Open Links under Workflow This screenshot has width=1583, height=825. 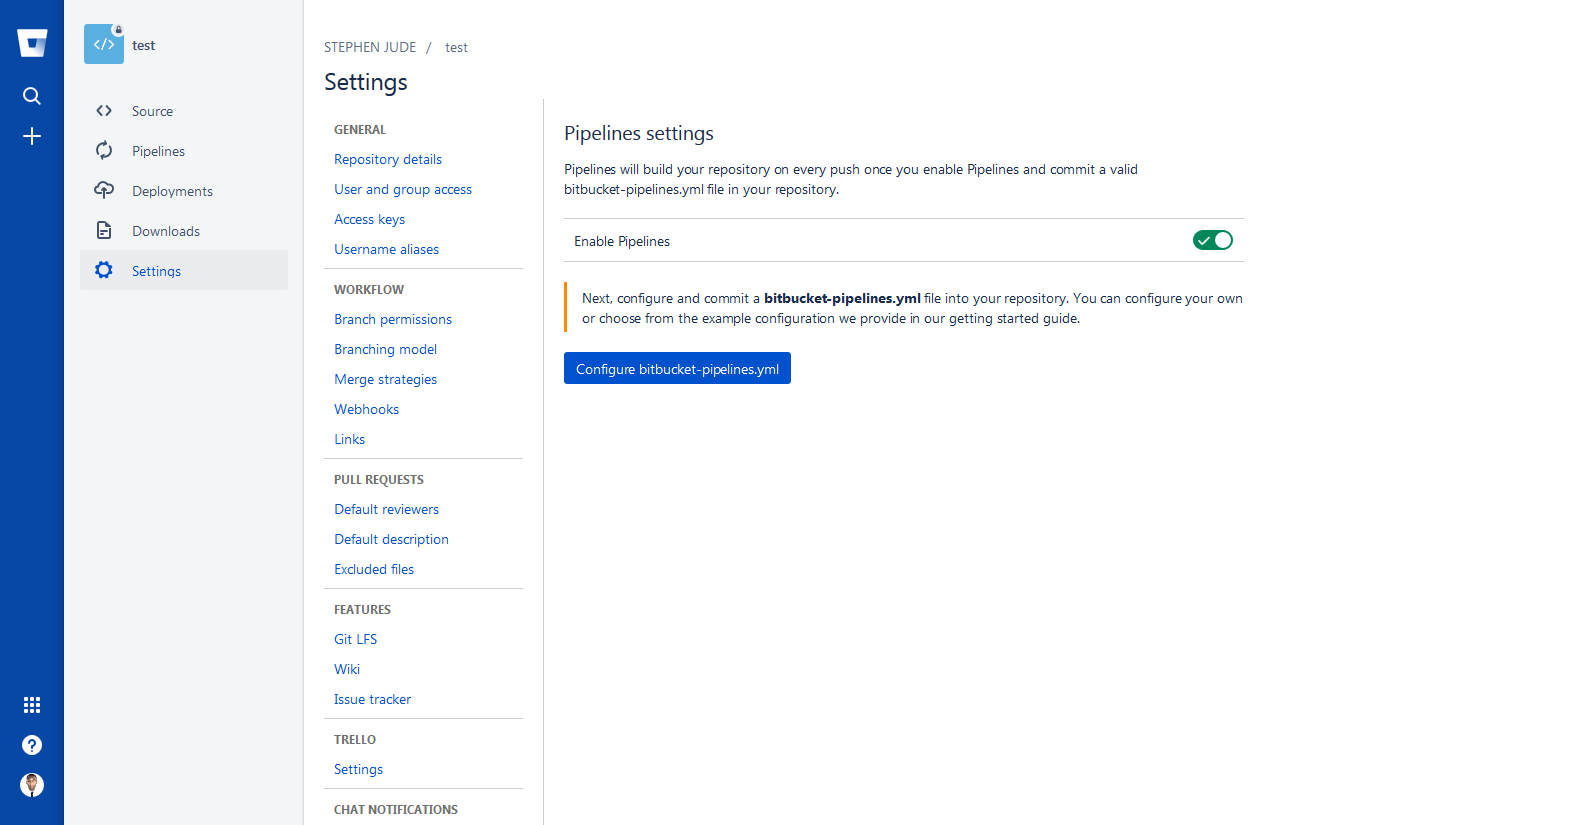click(x=349, y=439)
